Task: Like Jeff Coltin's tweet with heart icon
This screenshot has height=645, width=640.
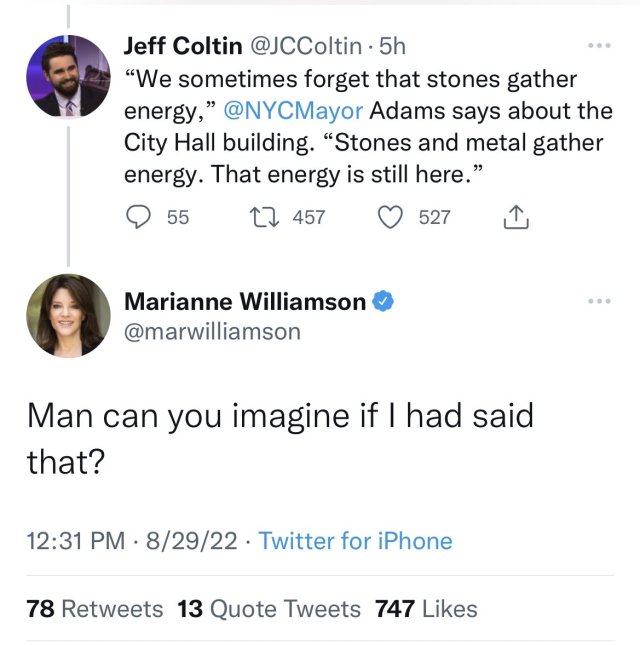Action: (x=394, y=217)
